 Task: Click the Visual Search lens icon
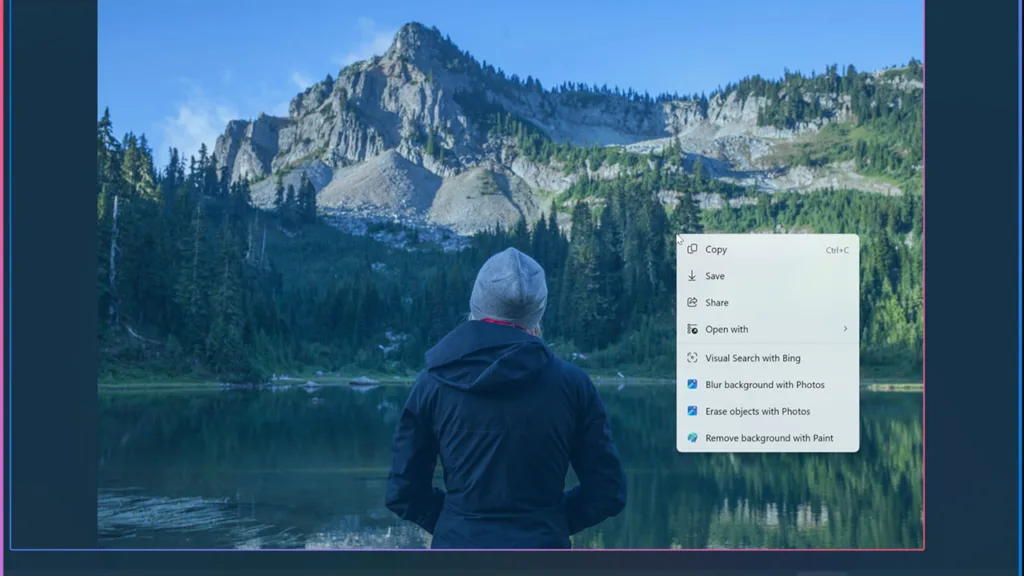[692, 358]
